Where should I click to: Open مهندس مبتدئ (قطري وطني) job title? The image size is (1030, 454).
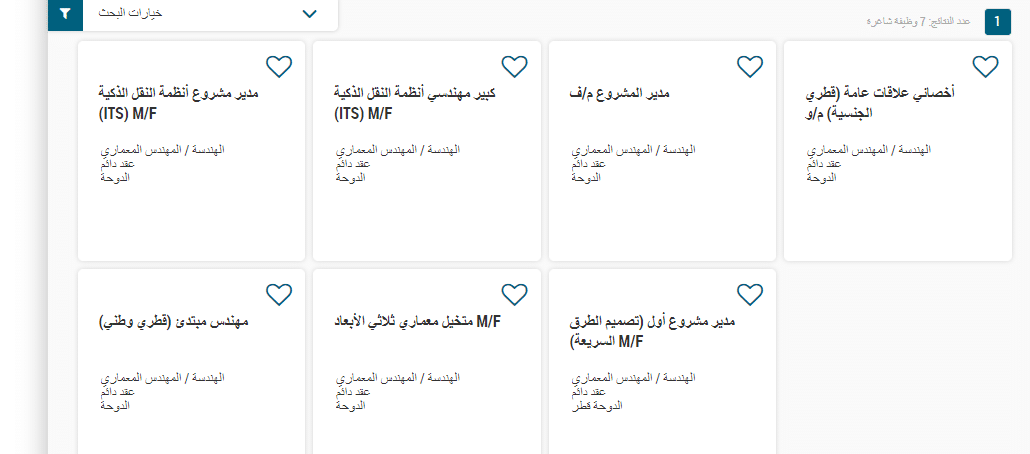tap(173, 322)
